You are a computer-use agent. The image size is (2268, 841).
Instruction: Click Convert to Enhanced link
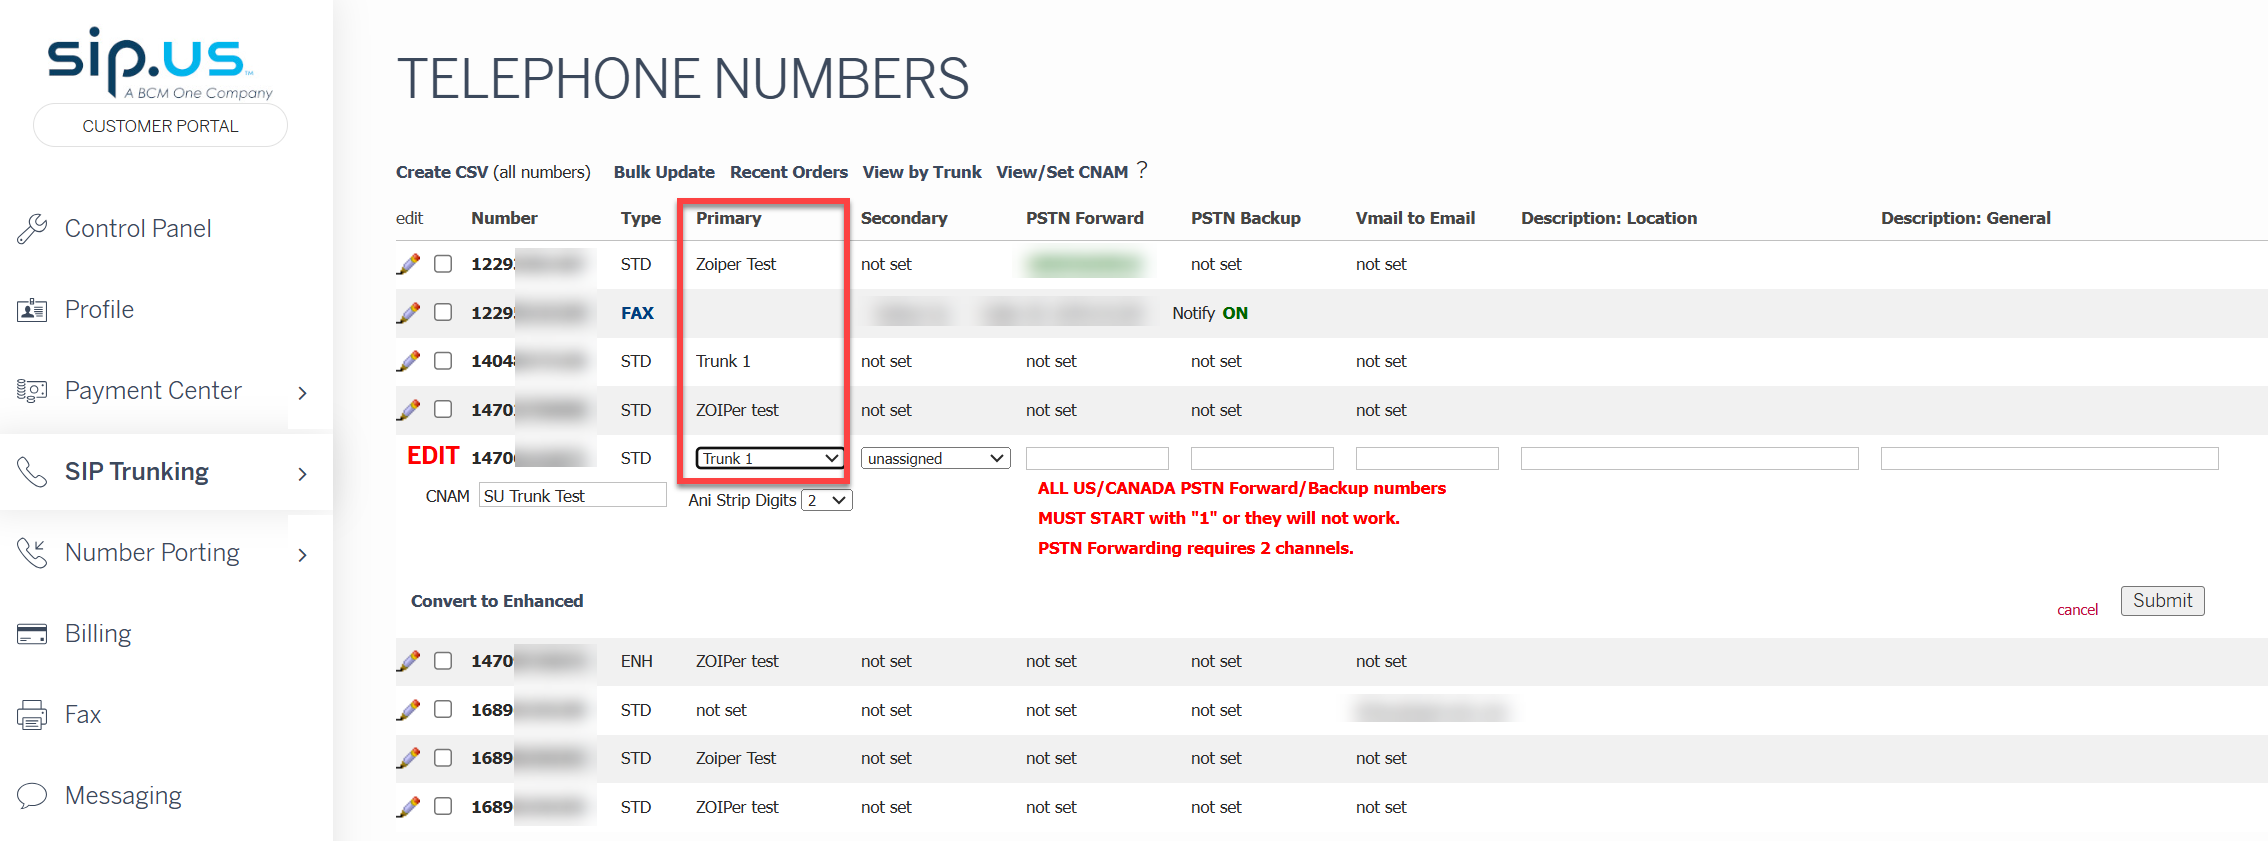(x=497, y=601)
